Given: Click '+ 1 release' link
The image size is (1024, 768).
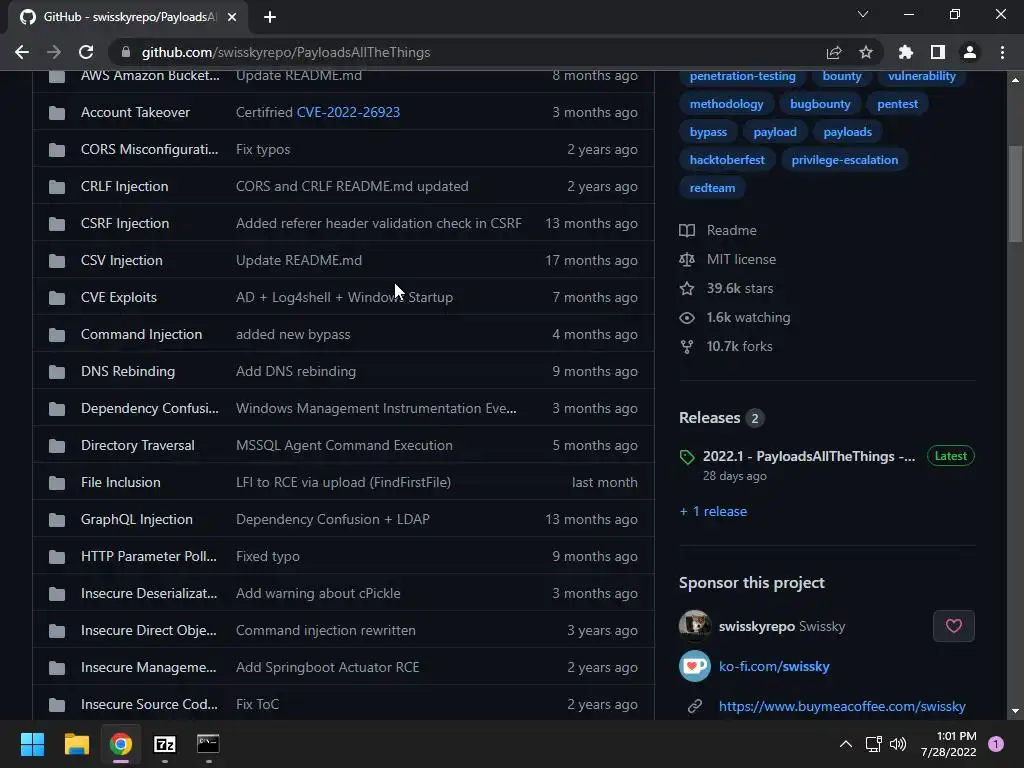Looking at the screenshot, I should pos(713,511).
